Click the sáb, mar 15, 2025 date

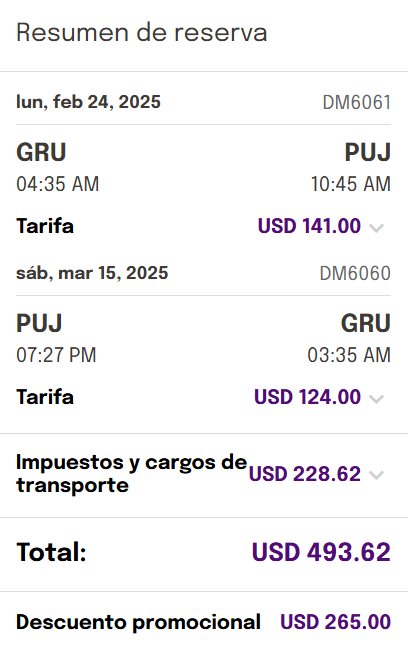(x=92, y=273)
